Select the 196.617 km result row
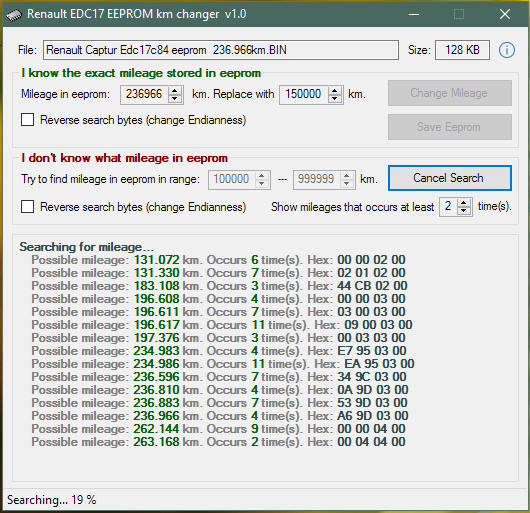530x513 pixels. pos(222,325)
